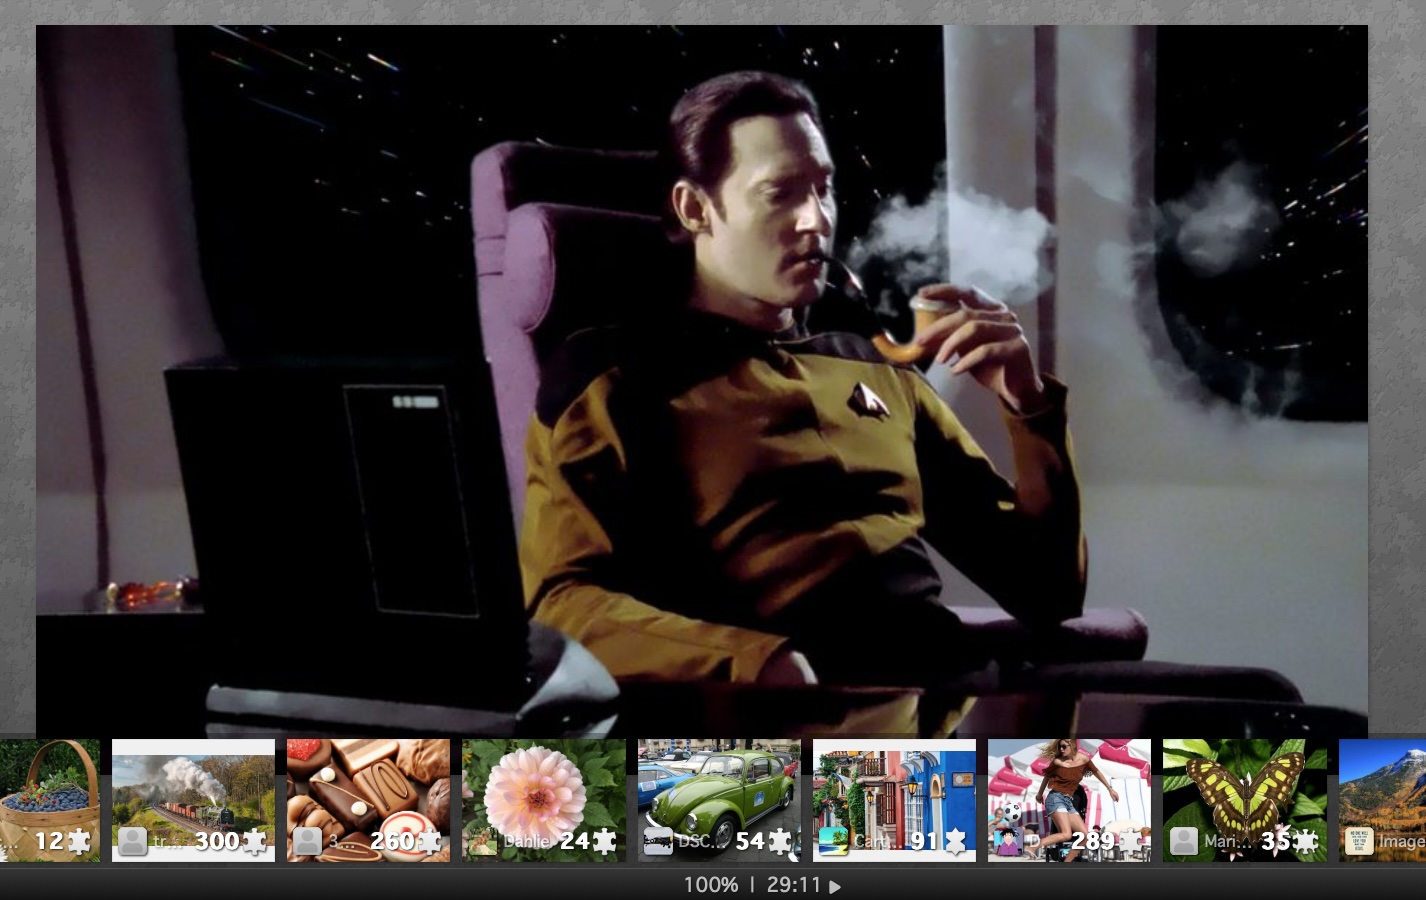This screenshot has width=1426, height=900.
Task: Click the puzzle-piece icon next to 300
Action: pos(255,842)
